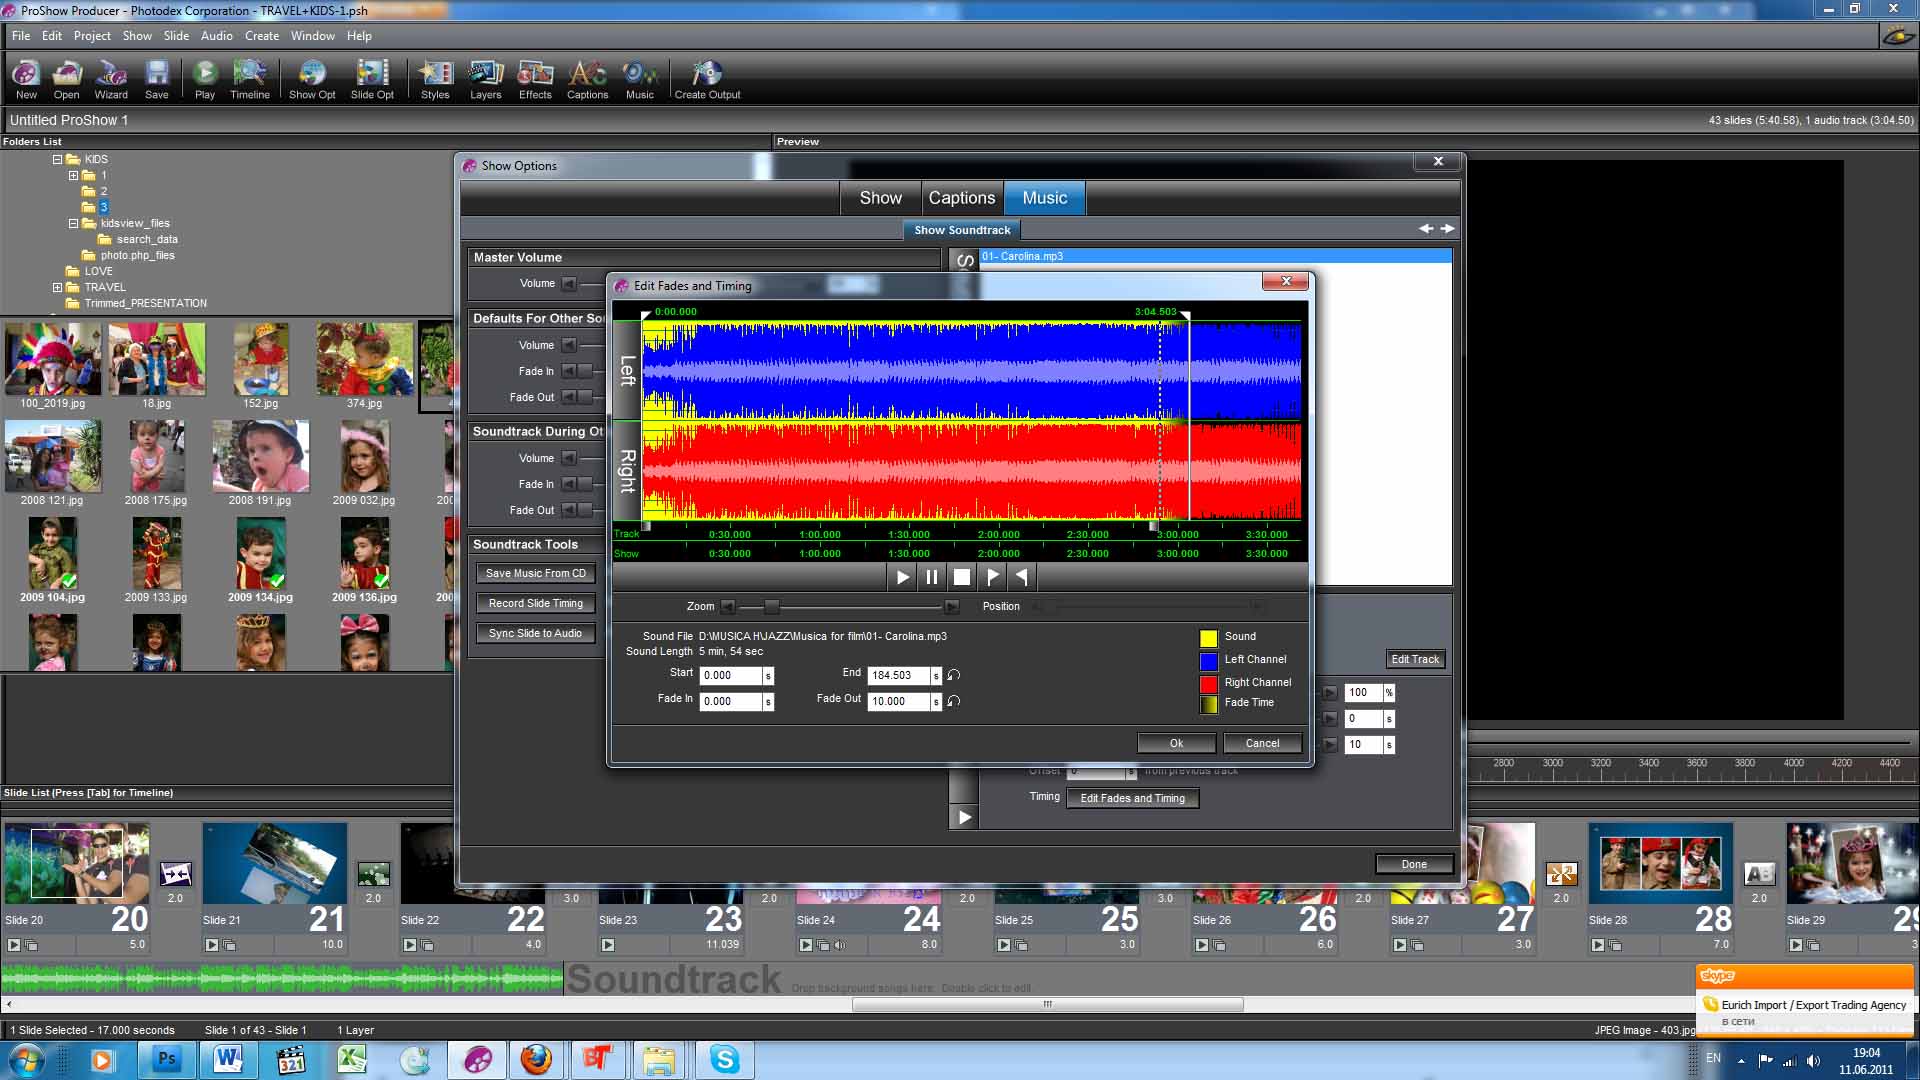Select 01- Carolina.mp3 in the soundtrack list
The height and width of the screenshot is (1080, 1920).
pyautogui.click(x=1215, y=256)
